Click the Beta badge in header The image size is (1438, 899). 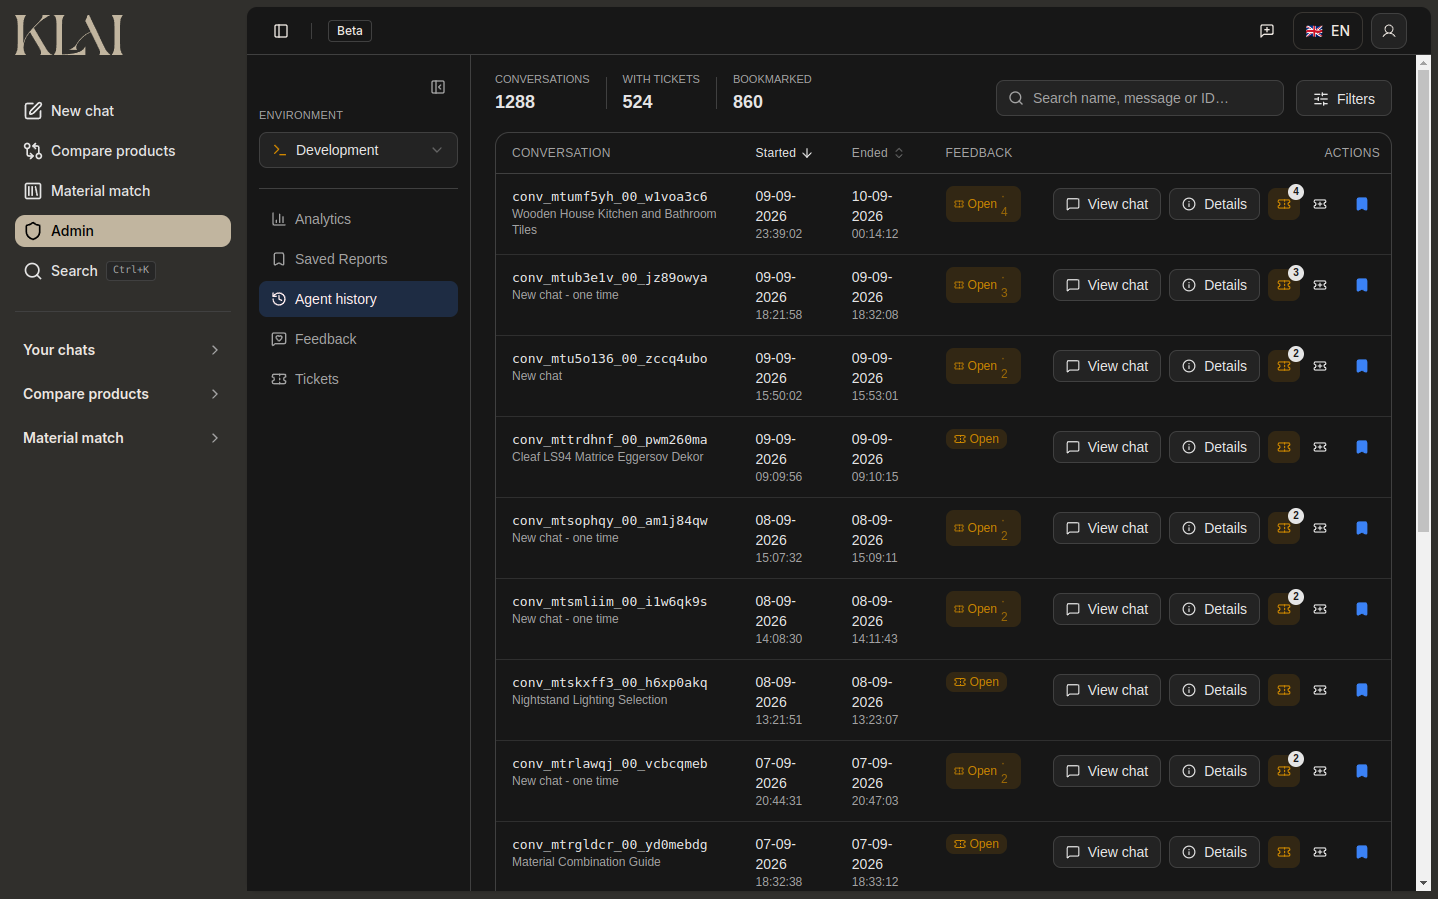point(350,31)
